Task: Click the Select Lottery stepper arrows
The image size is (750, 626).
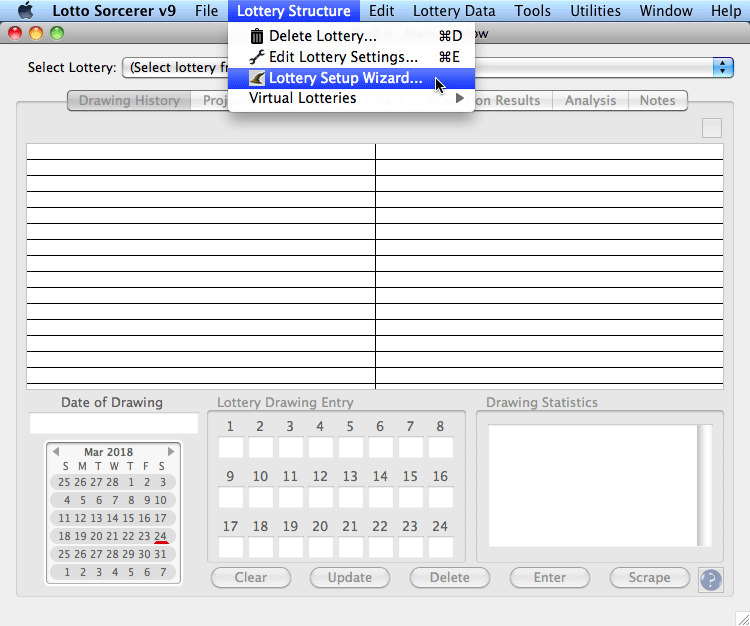Action: (723, 67)
